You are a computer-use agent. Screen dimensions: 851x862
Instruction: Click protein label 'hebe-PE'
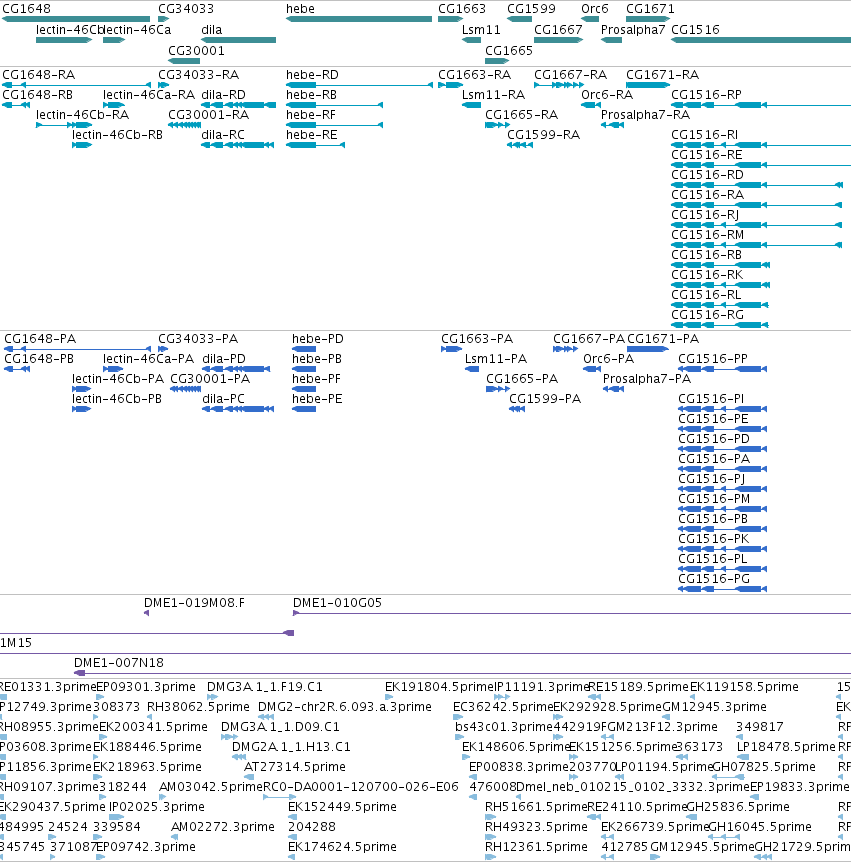(x=317, y=399)
